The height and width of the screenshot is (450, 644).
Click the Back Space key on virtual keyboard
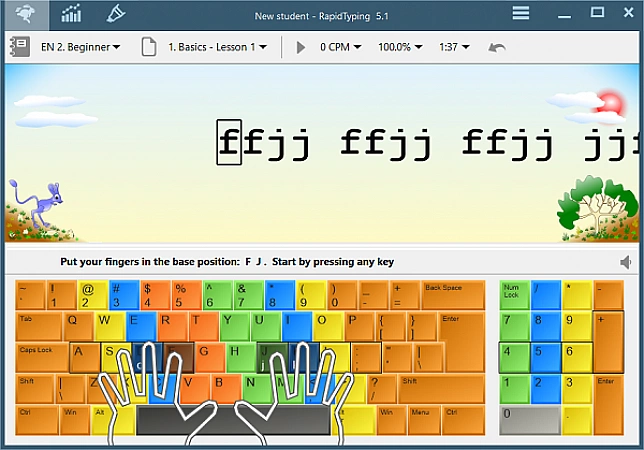452,295
